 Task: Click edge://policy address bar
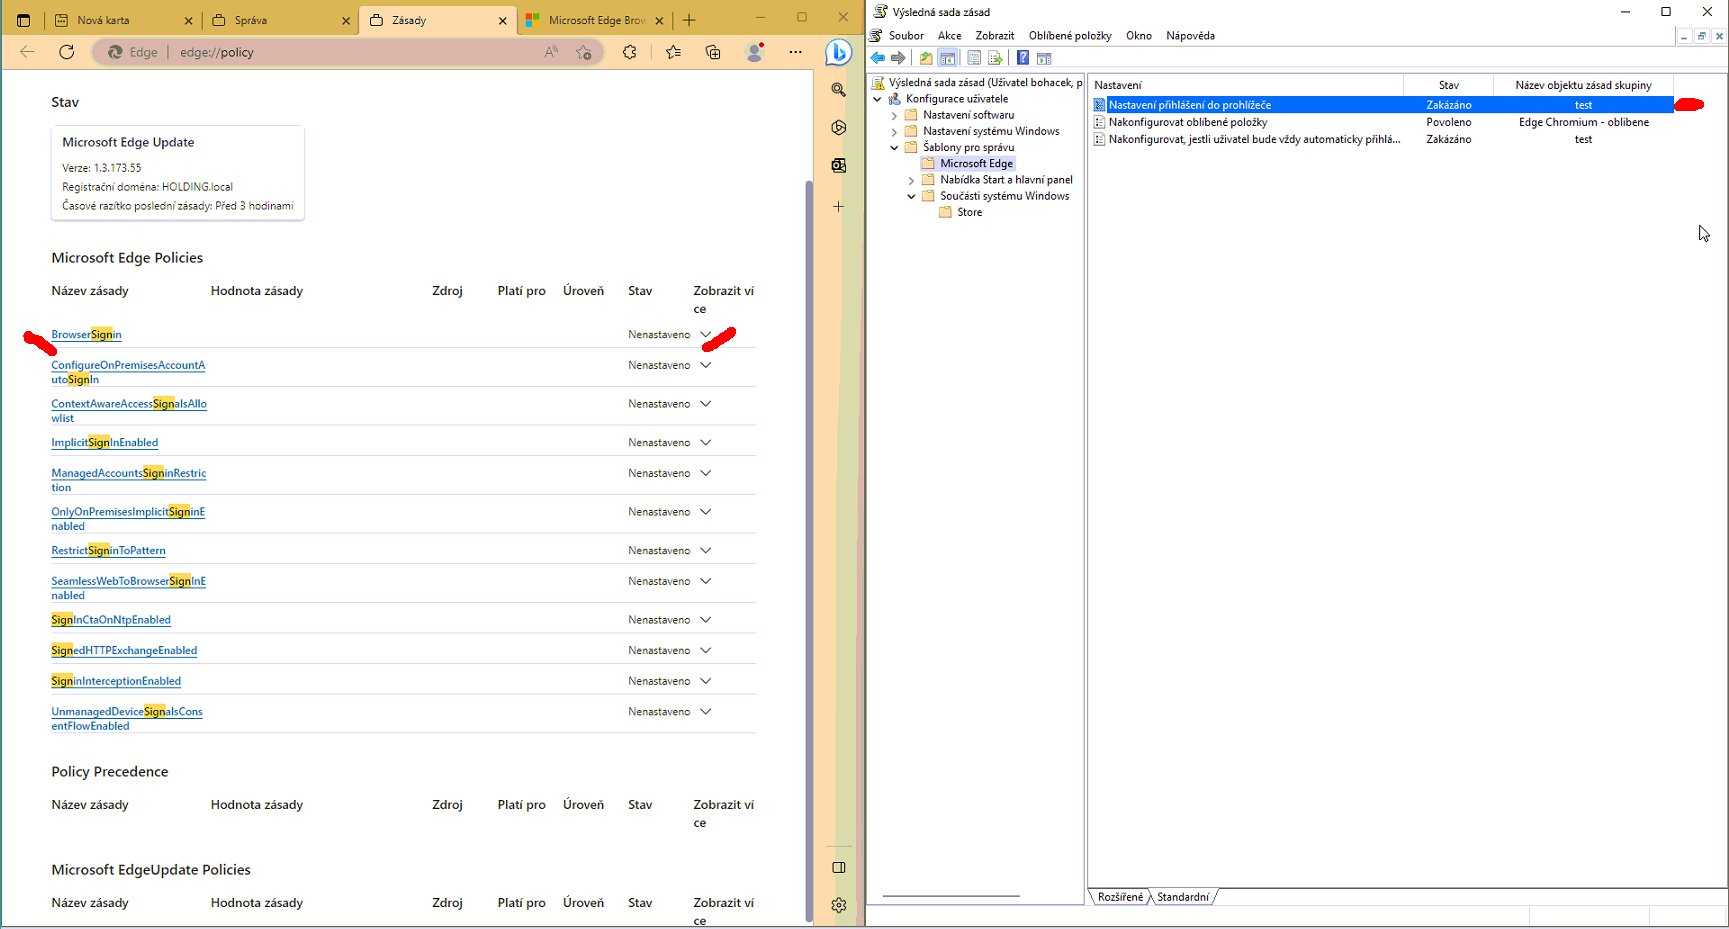[350, 52]
